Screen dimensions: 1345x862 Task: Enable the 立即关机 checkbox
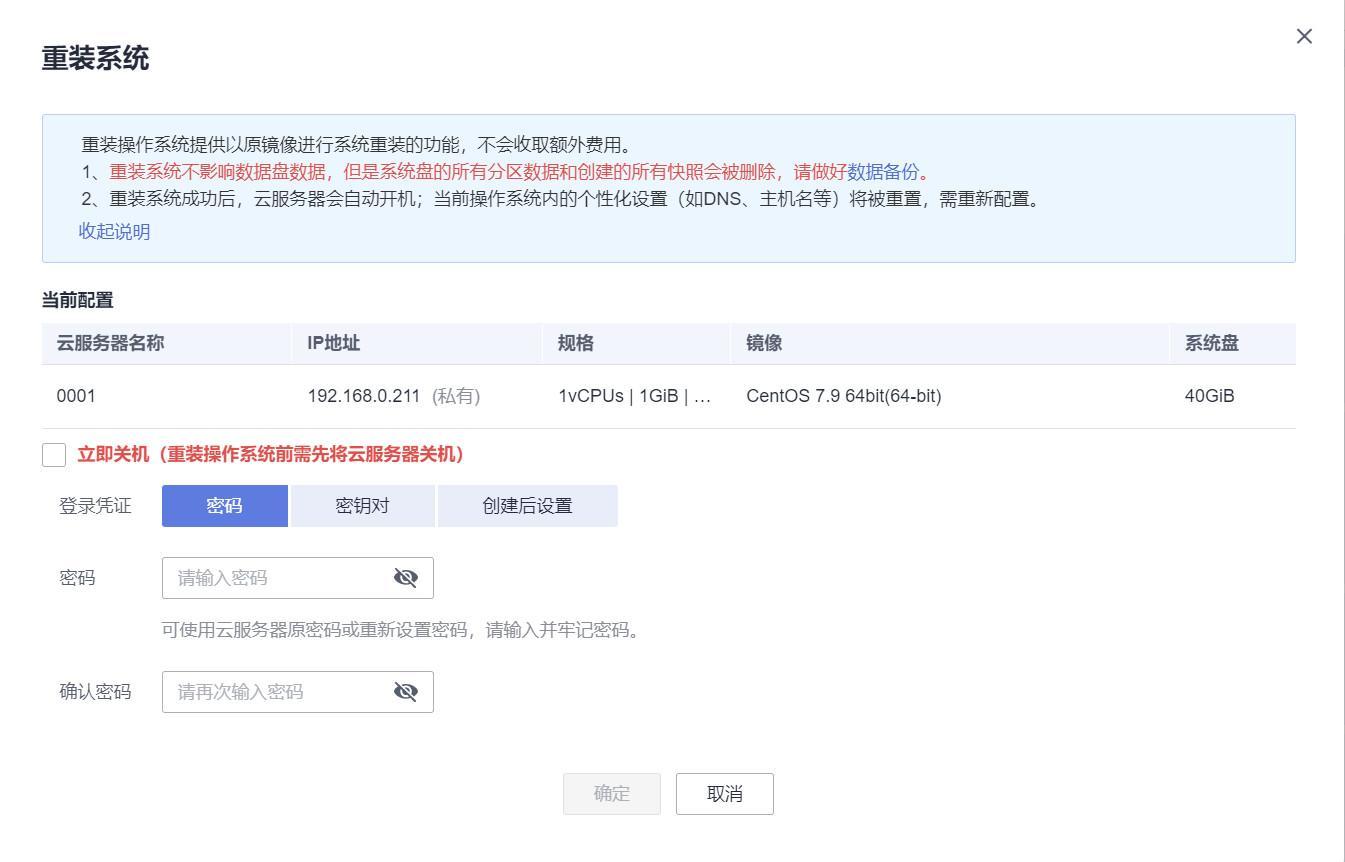pyautogui.click(x=54, y=455)
